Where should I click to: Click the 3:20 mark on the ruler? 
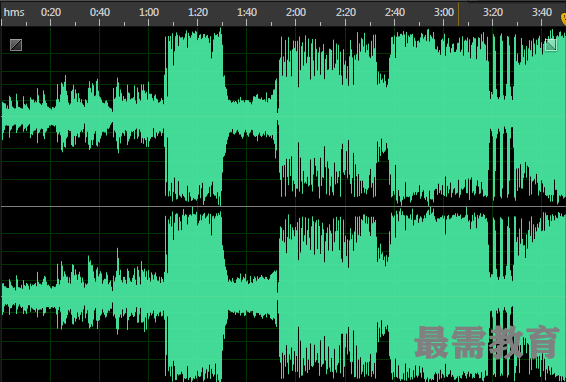(493, 12)
